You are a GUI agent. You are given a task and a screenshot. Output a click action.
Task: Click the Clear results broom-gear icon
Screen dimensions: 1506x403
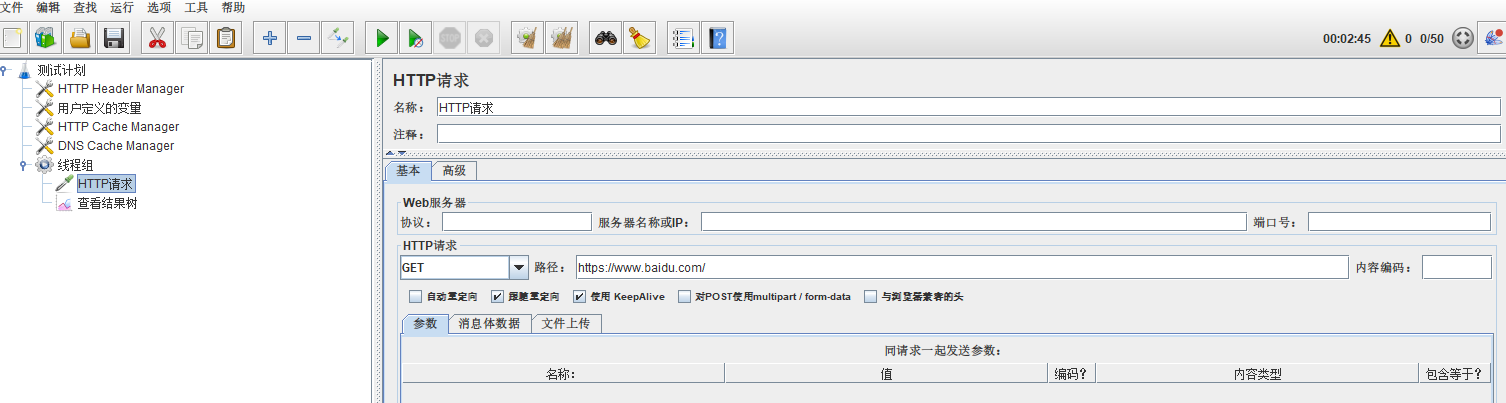pyautogui.click(x=527, y=39)
